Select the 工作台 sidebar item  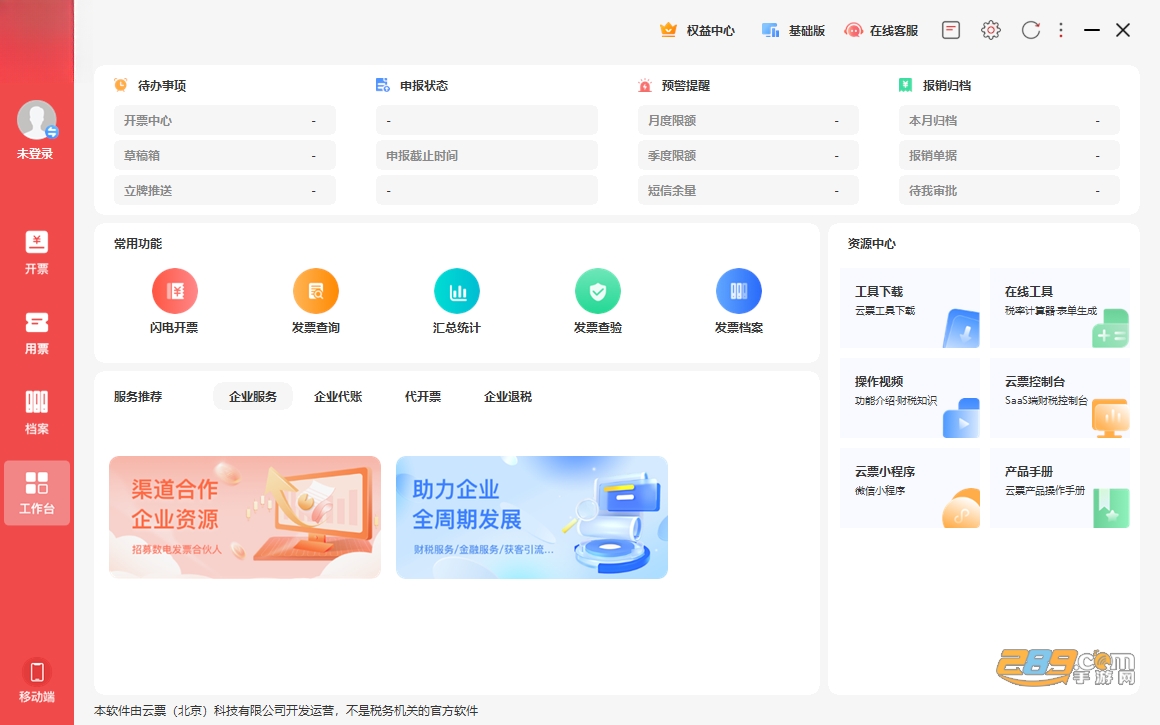[x=36, y=493]
